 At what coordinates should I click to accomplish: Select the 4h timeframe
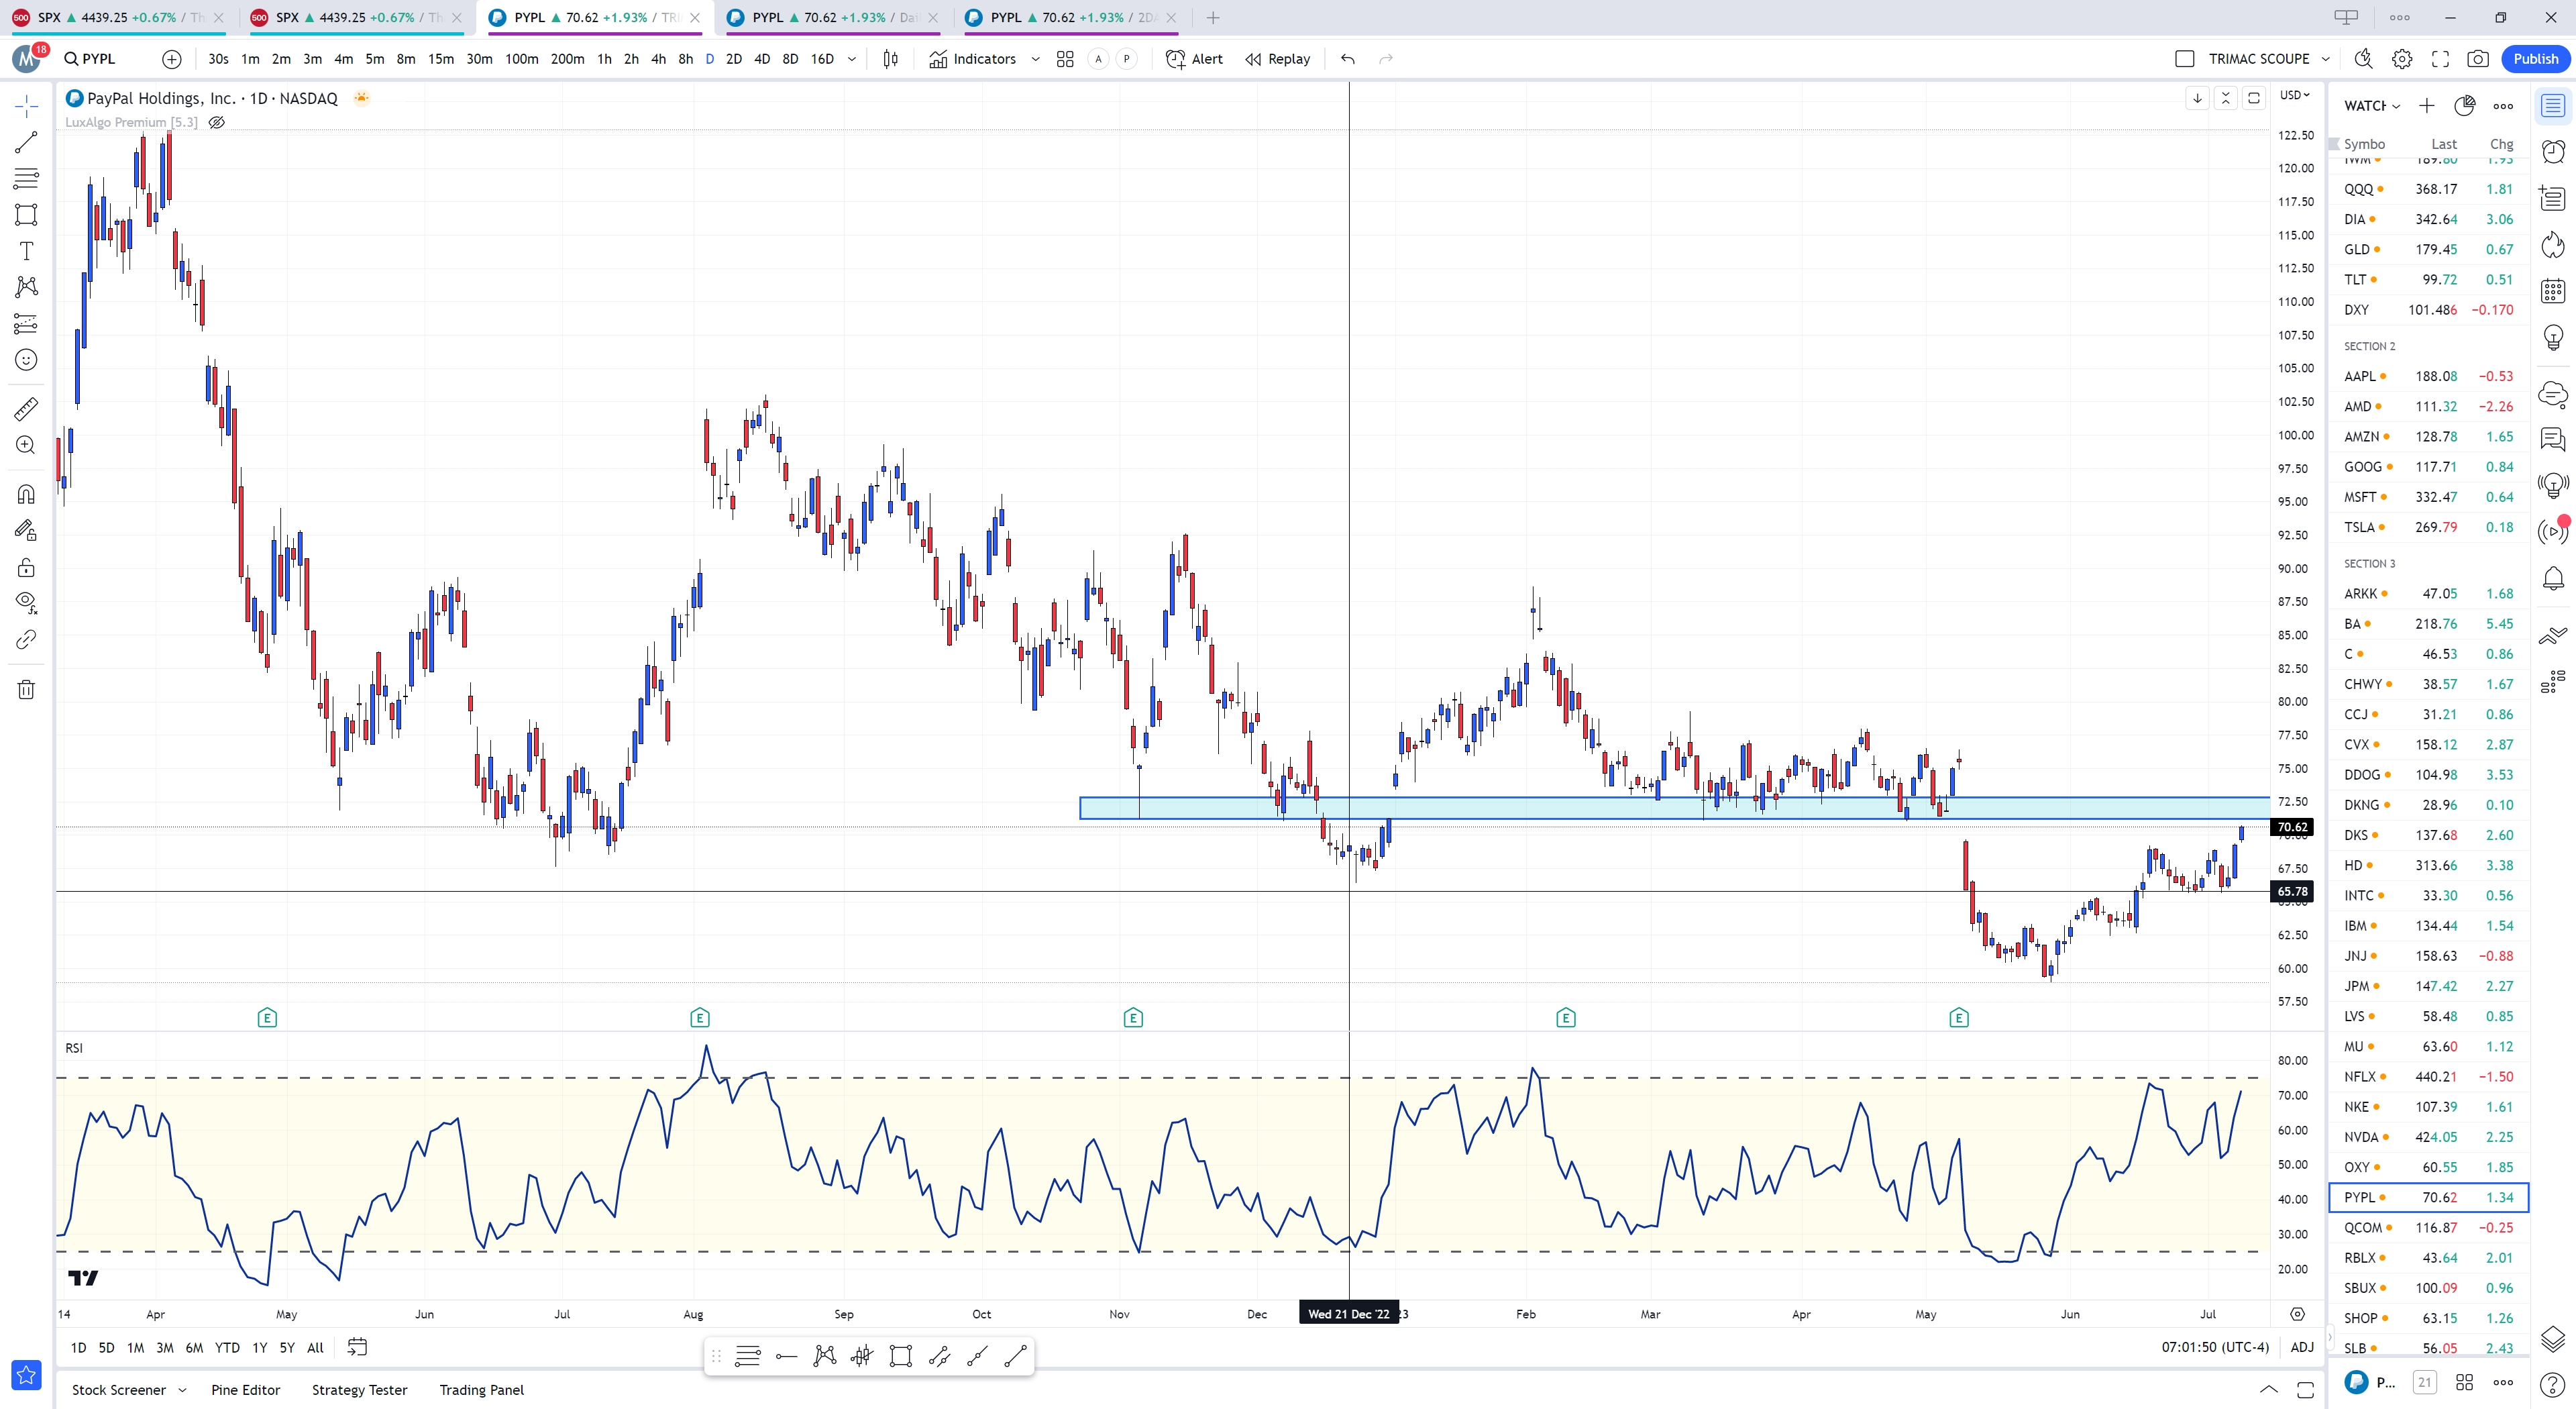tap(658, 59)
